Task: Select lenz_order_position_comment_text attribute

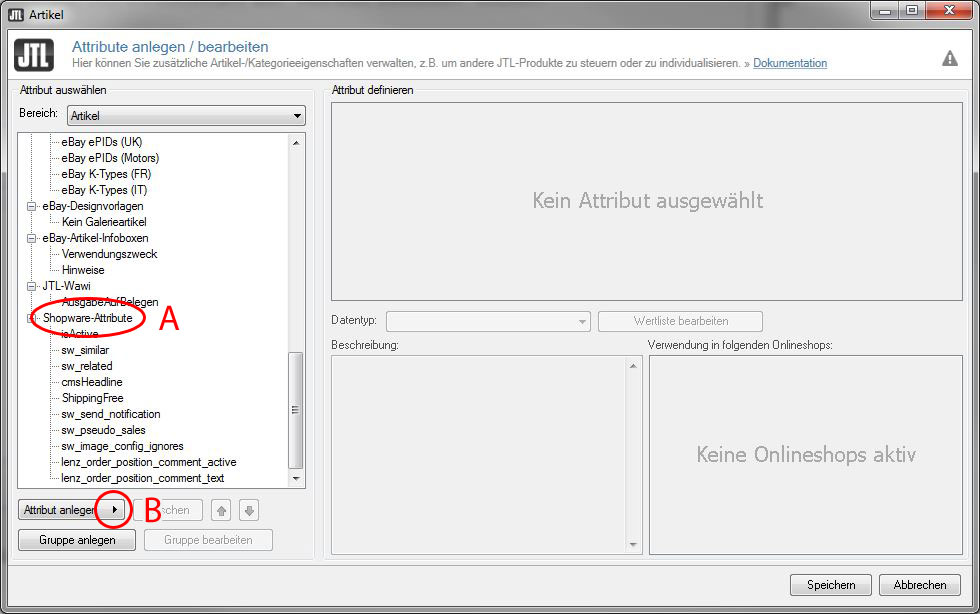Action: (x=142, y=478)
